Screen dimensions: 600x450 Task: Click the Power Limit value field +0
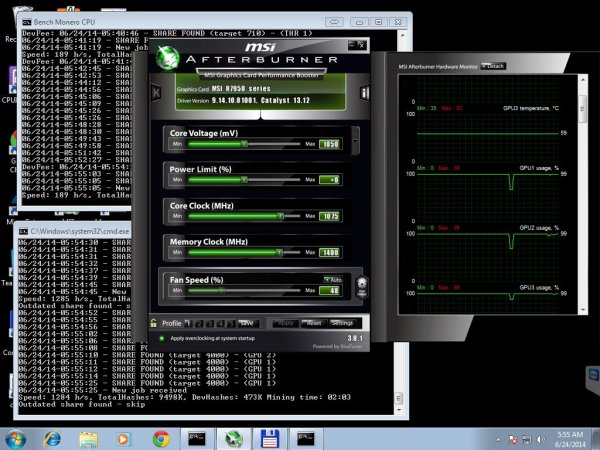(x=331, y=180)
